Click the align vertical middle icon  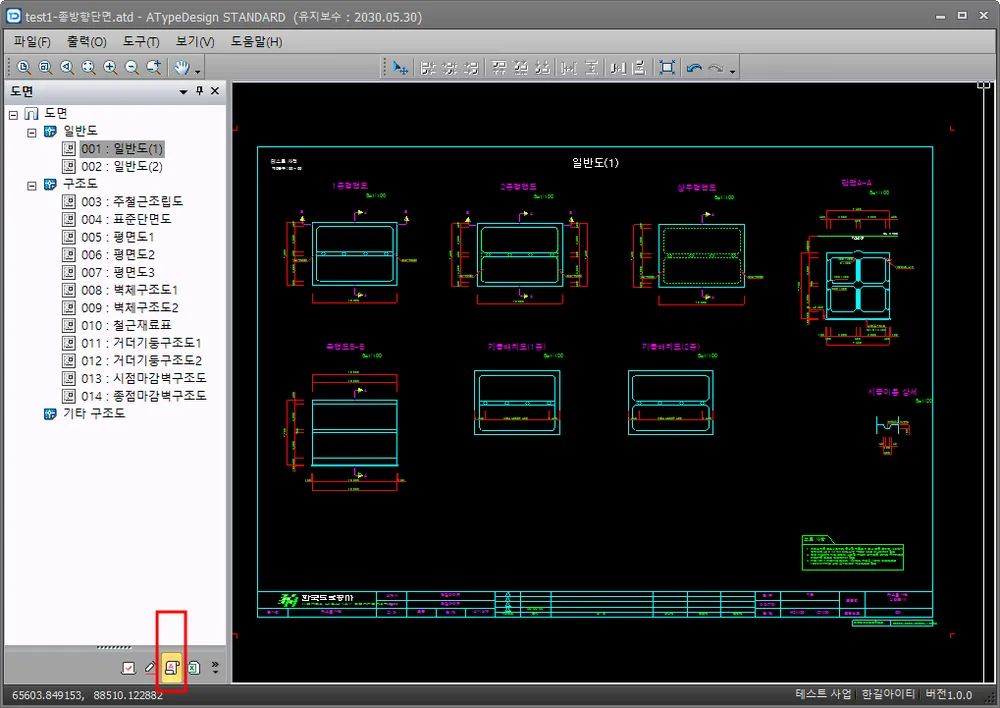point(521,68)
